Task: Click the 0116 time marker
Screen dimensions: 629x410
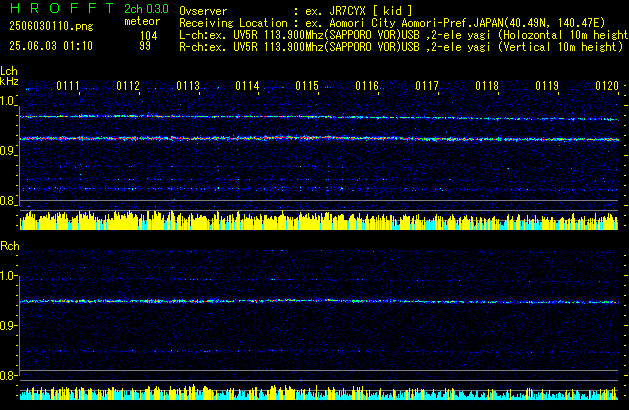Action: click(367, 86)
